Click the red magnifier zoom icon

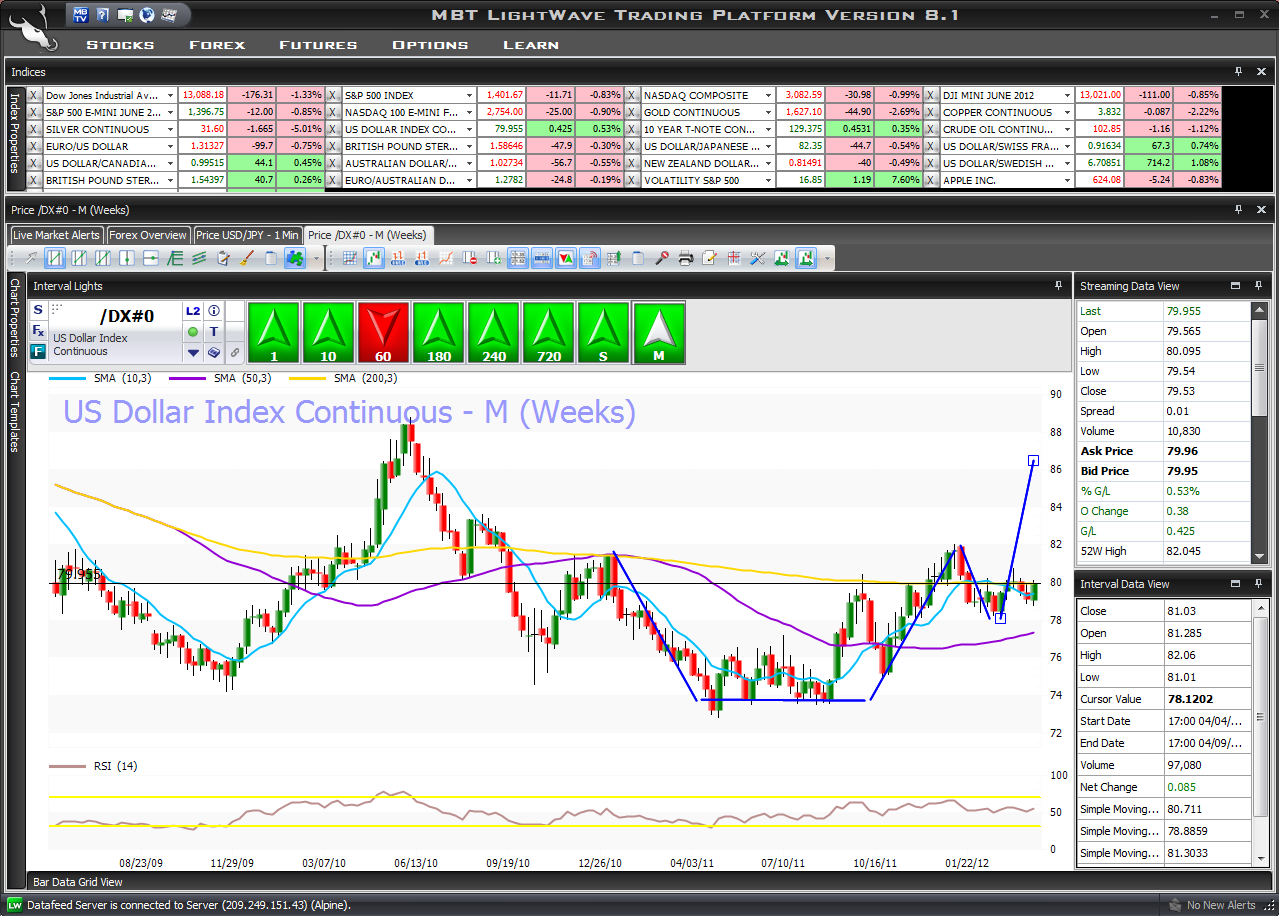tap(661, 258)
